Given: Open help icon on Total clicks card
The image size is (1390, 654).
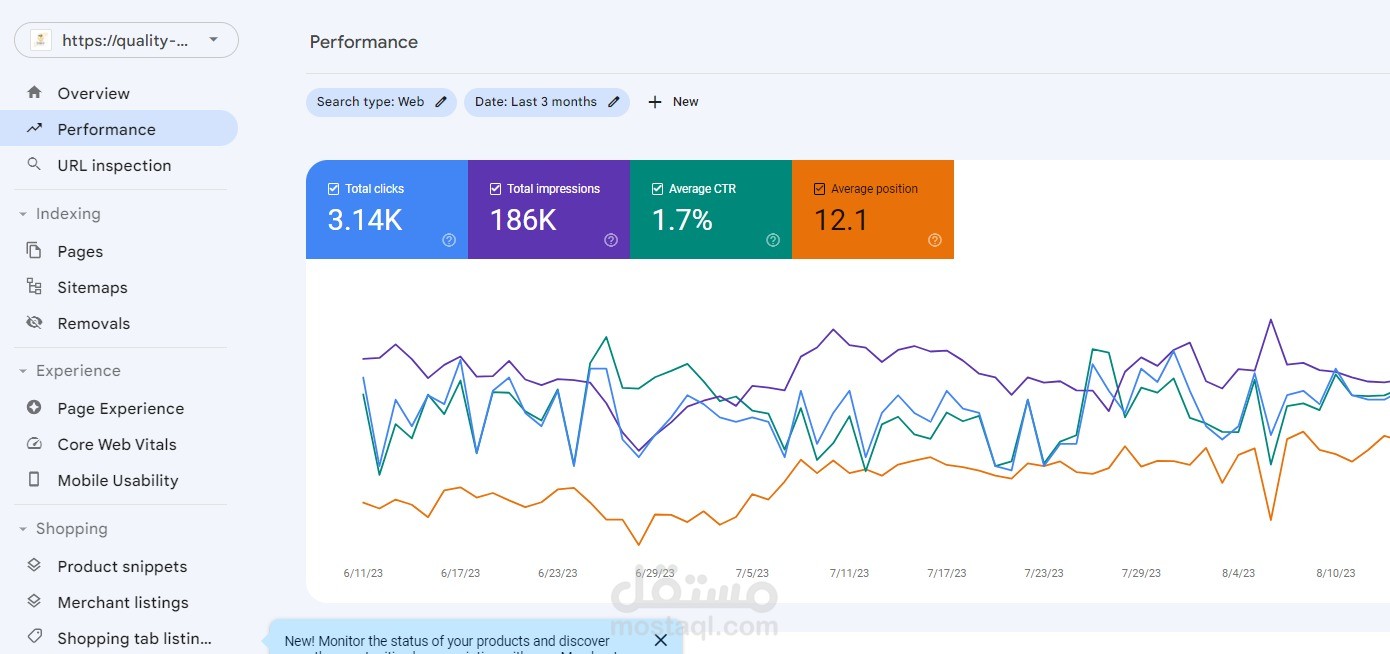Looking at the screenshot, I should (449, 240).
